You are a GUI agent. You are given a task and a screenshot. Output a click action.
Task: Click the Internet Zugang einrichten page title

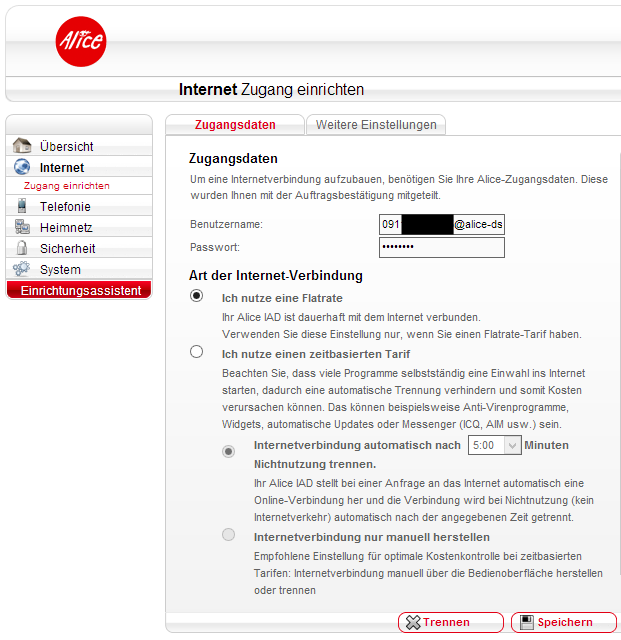[x=271, y=89]
